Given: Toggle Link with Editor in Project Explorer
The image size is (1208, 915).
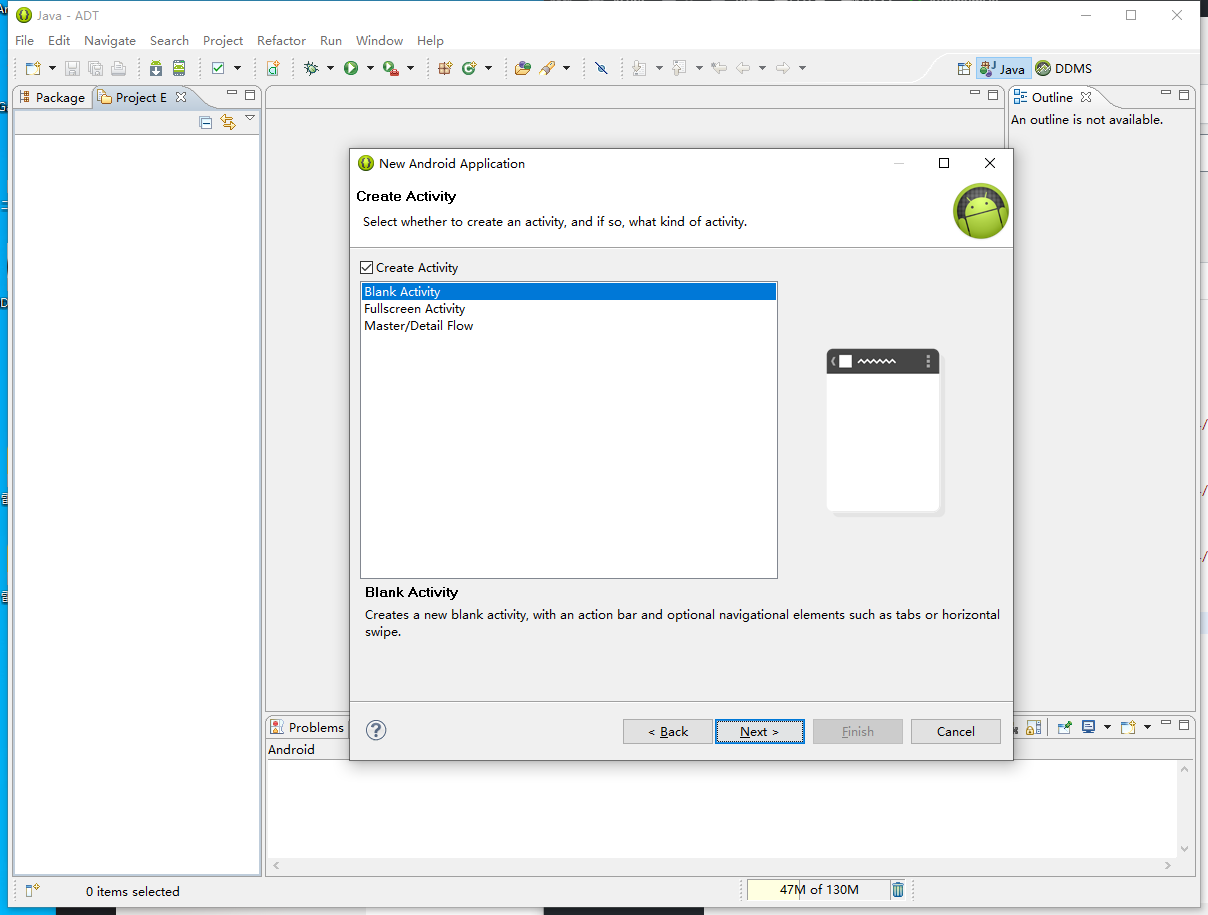Looking at the screenshot, I should point(228,122).
